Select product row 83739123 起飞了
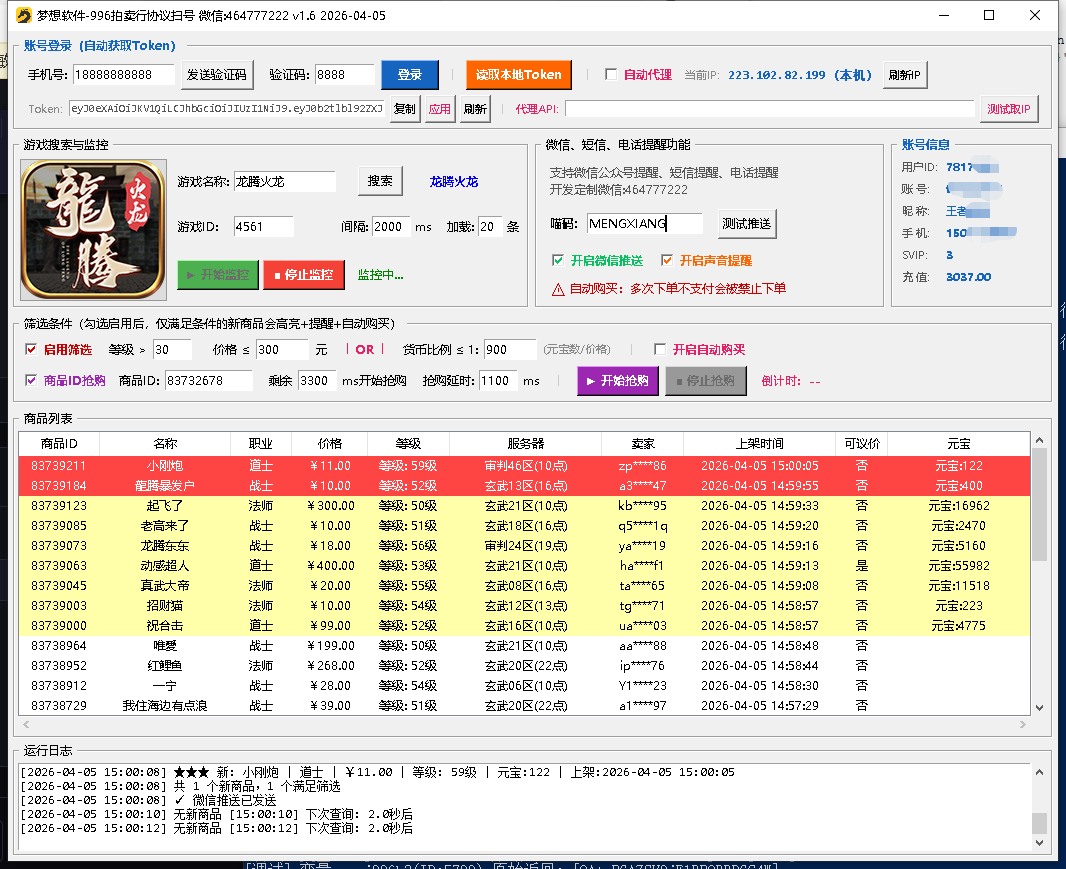The height and width of the screenshot is (869, 1066). point(524,506)
